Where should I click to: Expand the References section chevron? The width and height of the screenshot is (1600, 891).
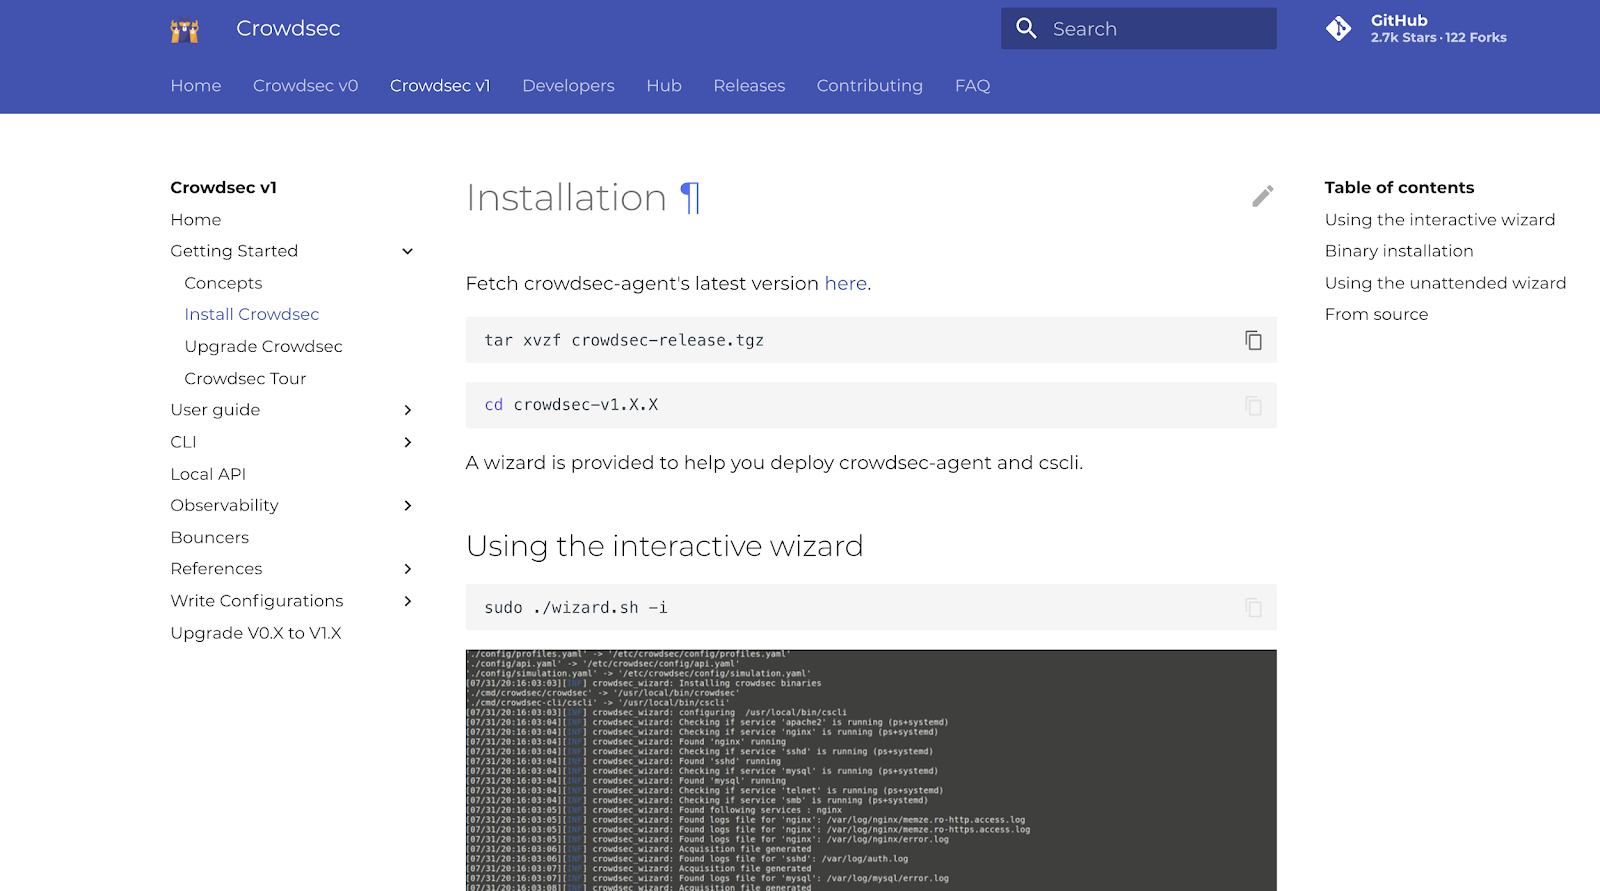point(407,569)
